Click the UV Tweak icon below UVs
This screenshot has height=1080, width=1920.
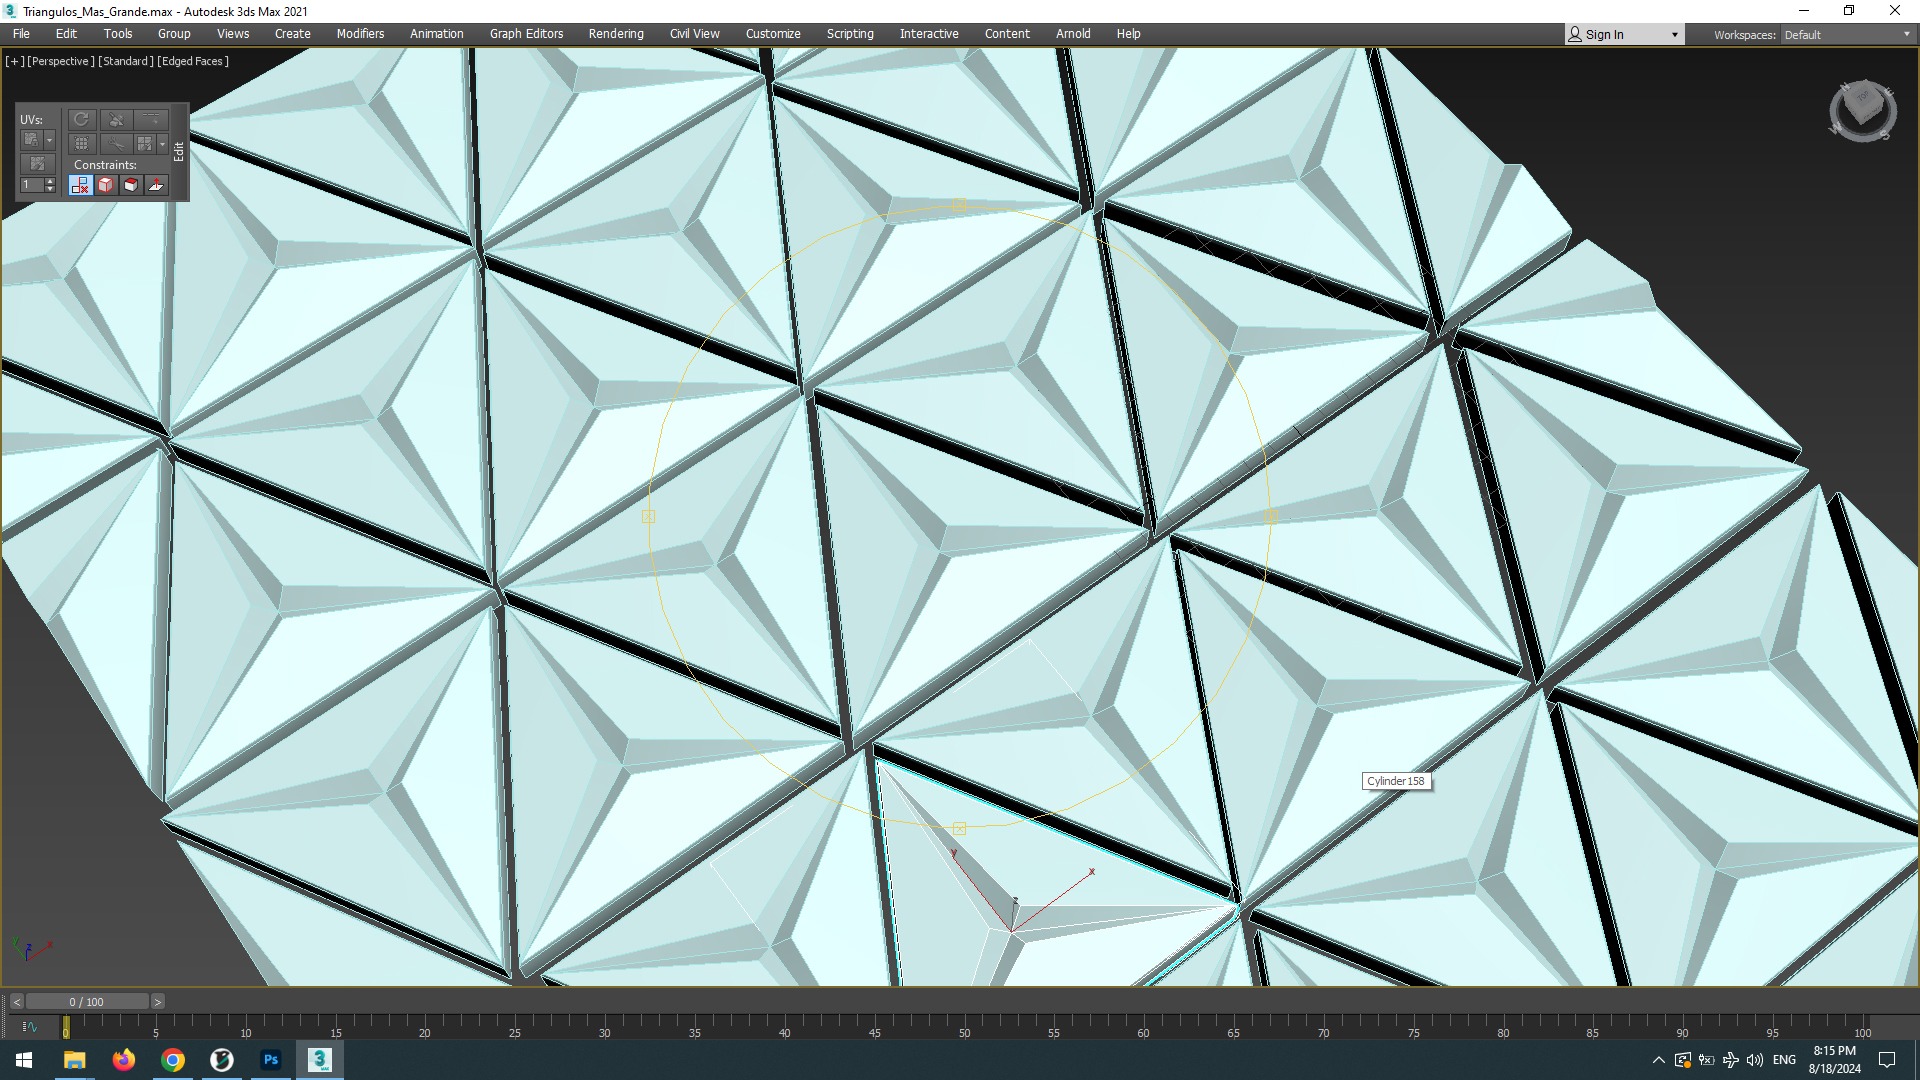[37, 164]
